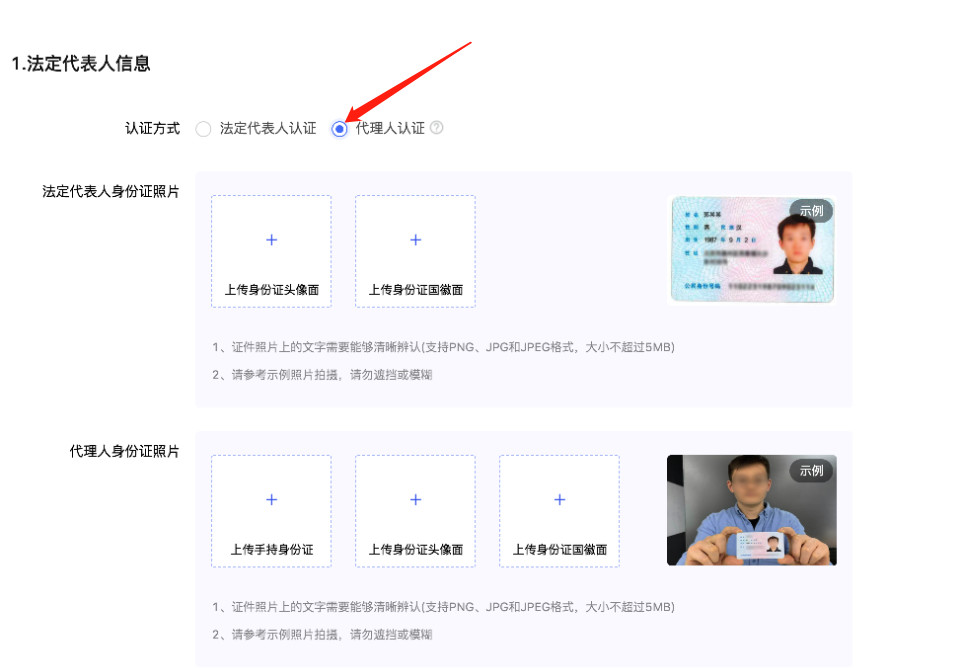This screenshot has height=670, width=978.
Task: Click plus icon in 上传身份证头像面 box for legal representative
Action: (271, 240)
